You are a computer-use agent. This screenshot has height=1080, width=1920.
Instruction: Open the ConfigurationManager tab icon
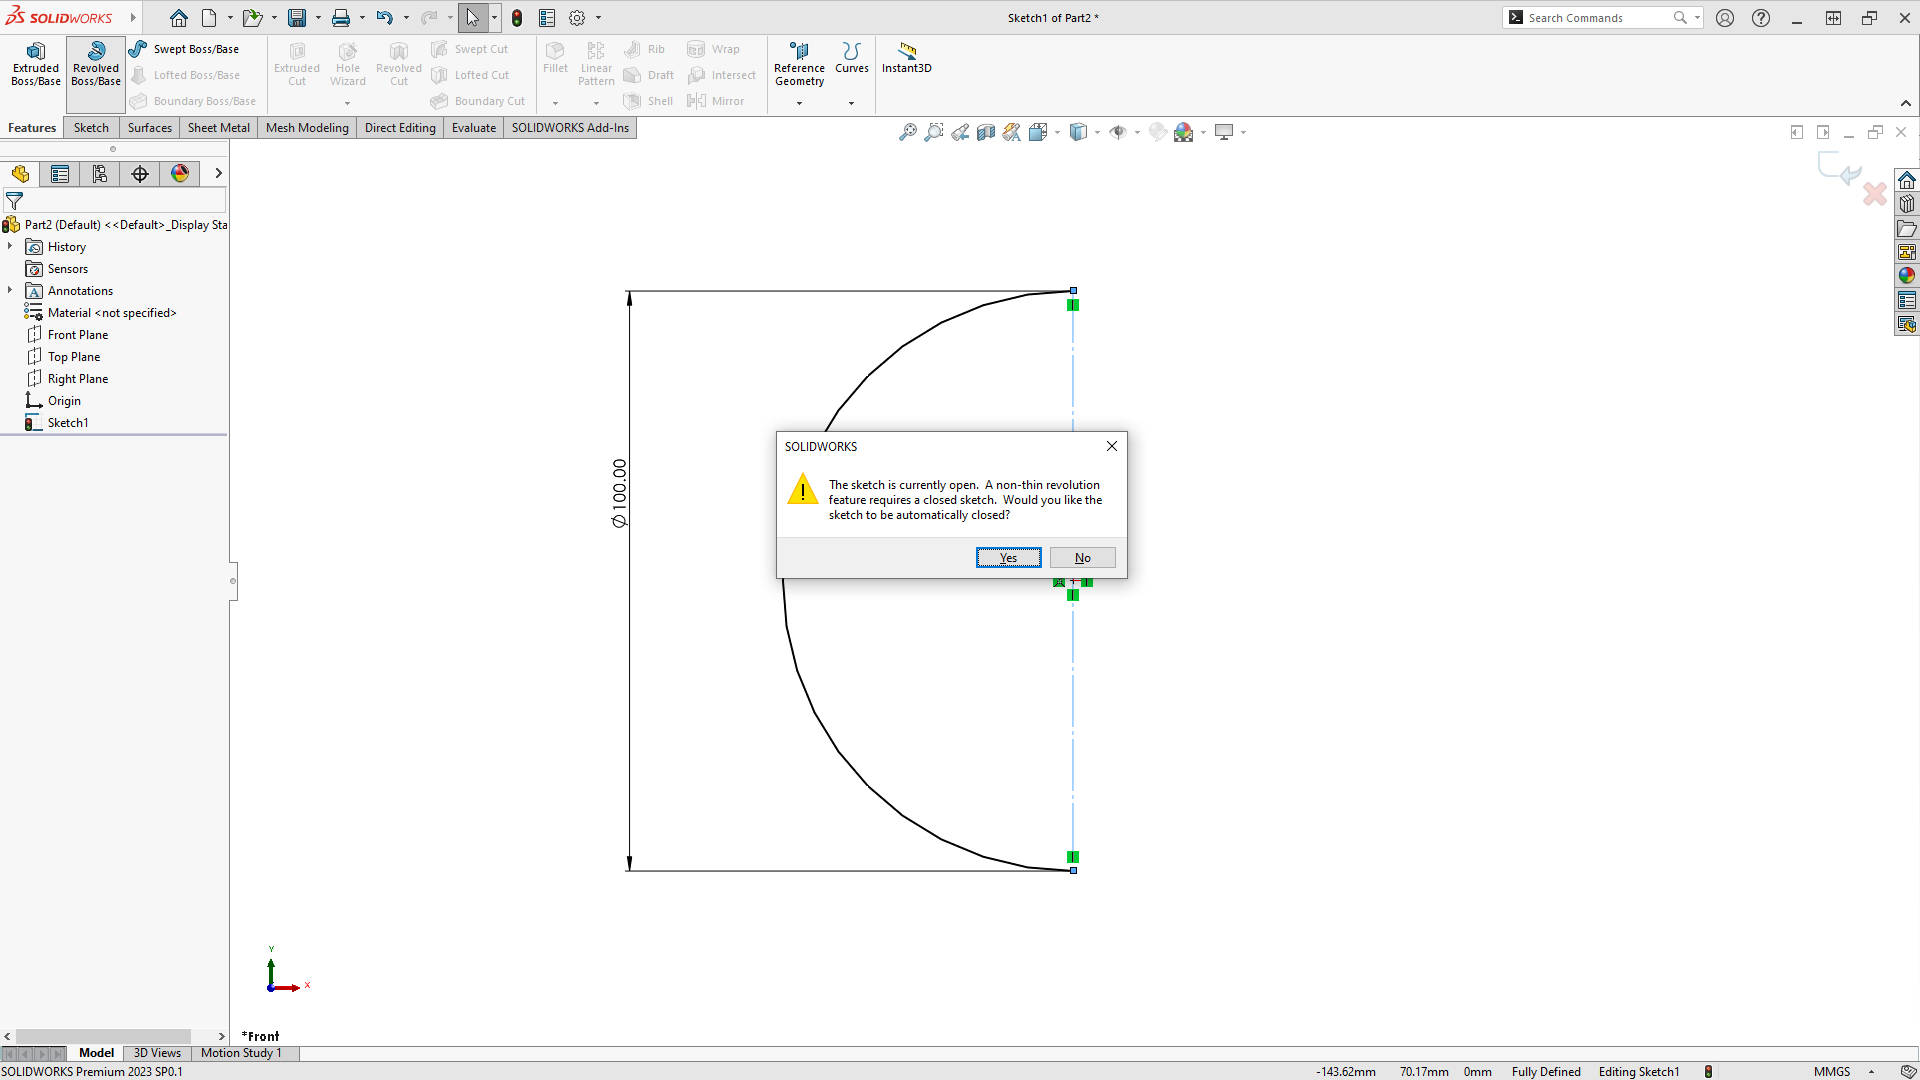pos(100,174)
